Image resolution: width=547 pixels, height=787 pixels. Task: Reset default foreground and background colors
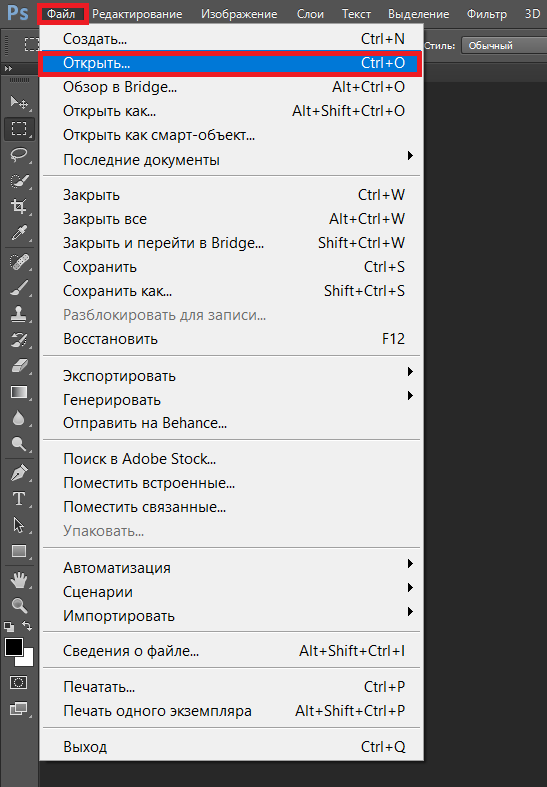9,626
